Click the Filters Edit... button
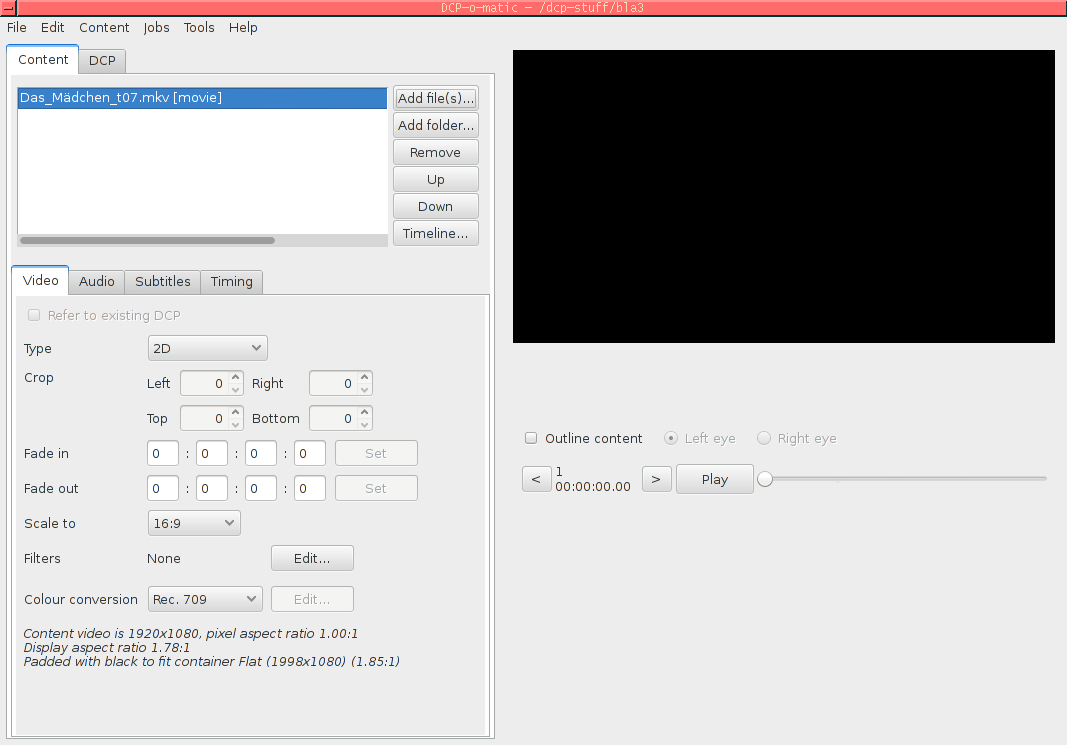Image resolution: width=1067 pixels, height=745 pixels. [312, 559]
